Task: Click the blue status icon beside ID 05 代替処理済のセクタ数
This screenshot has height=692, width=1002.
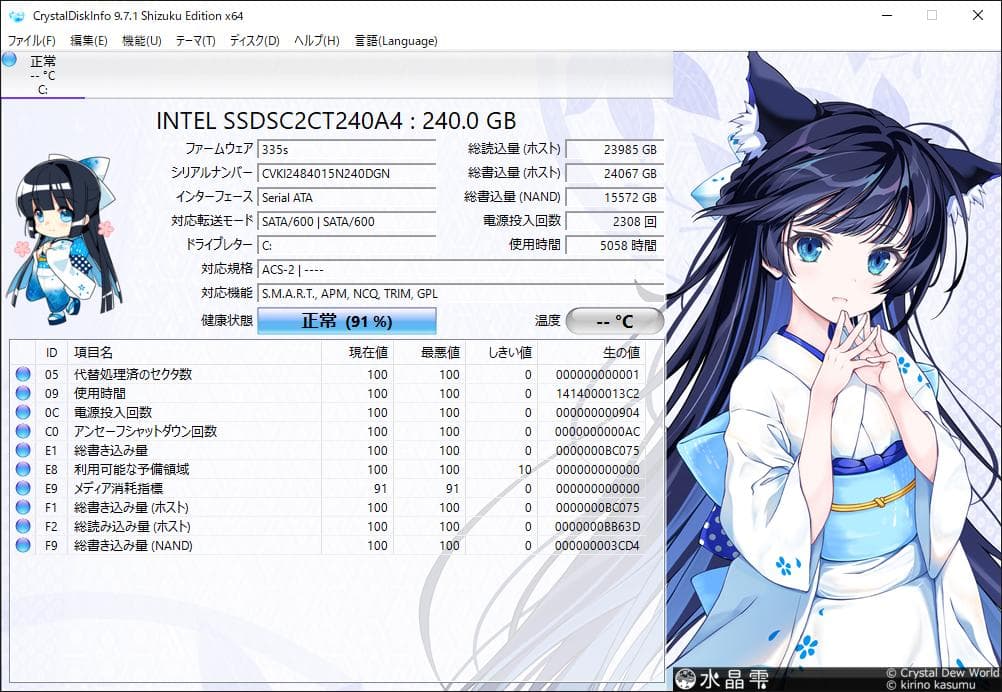Action: point(22,374)
